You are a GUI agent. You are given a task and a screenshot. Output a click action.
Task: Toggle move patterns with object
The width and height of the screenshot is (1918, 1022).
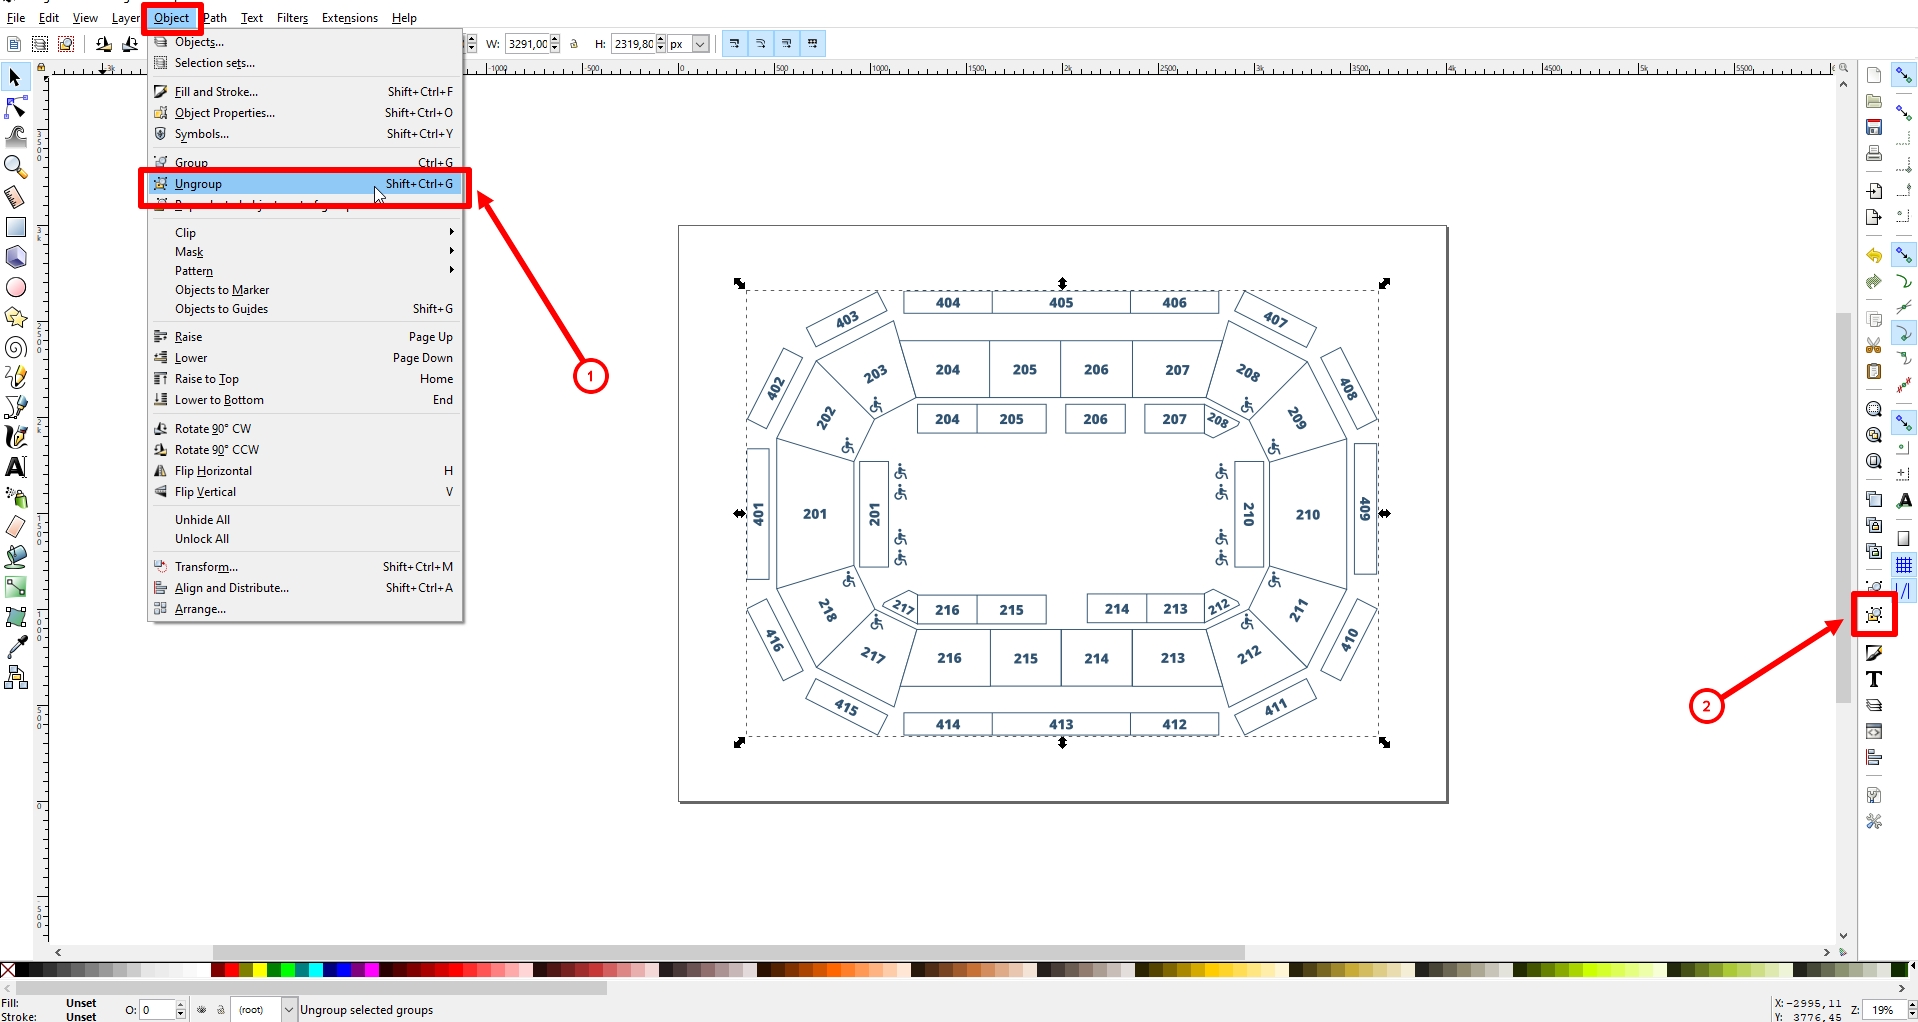pos(813,44)
